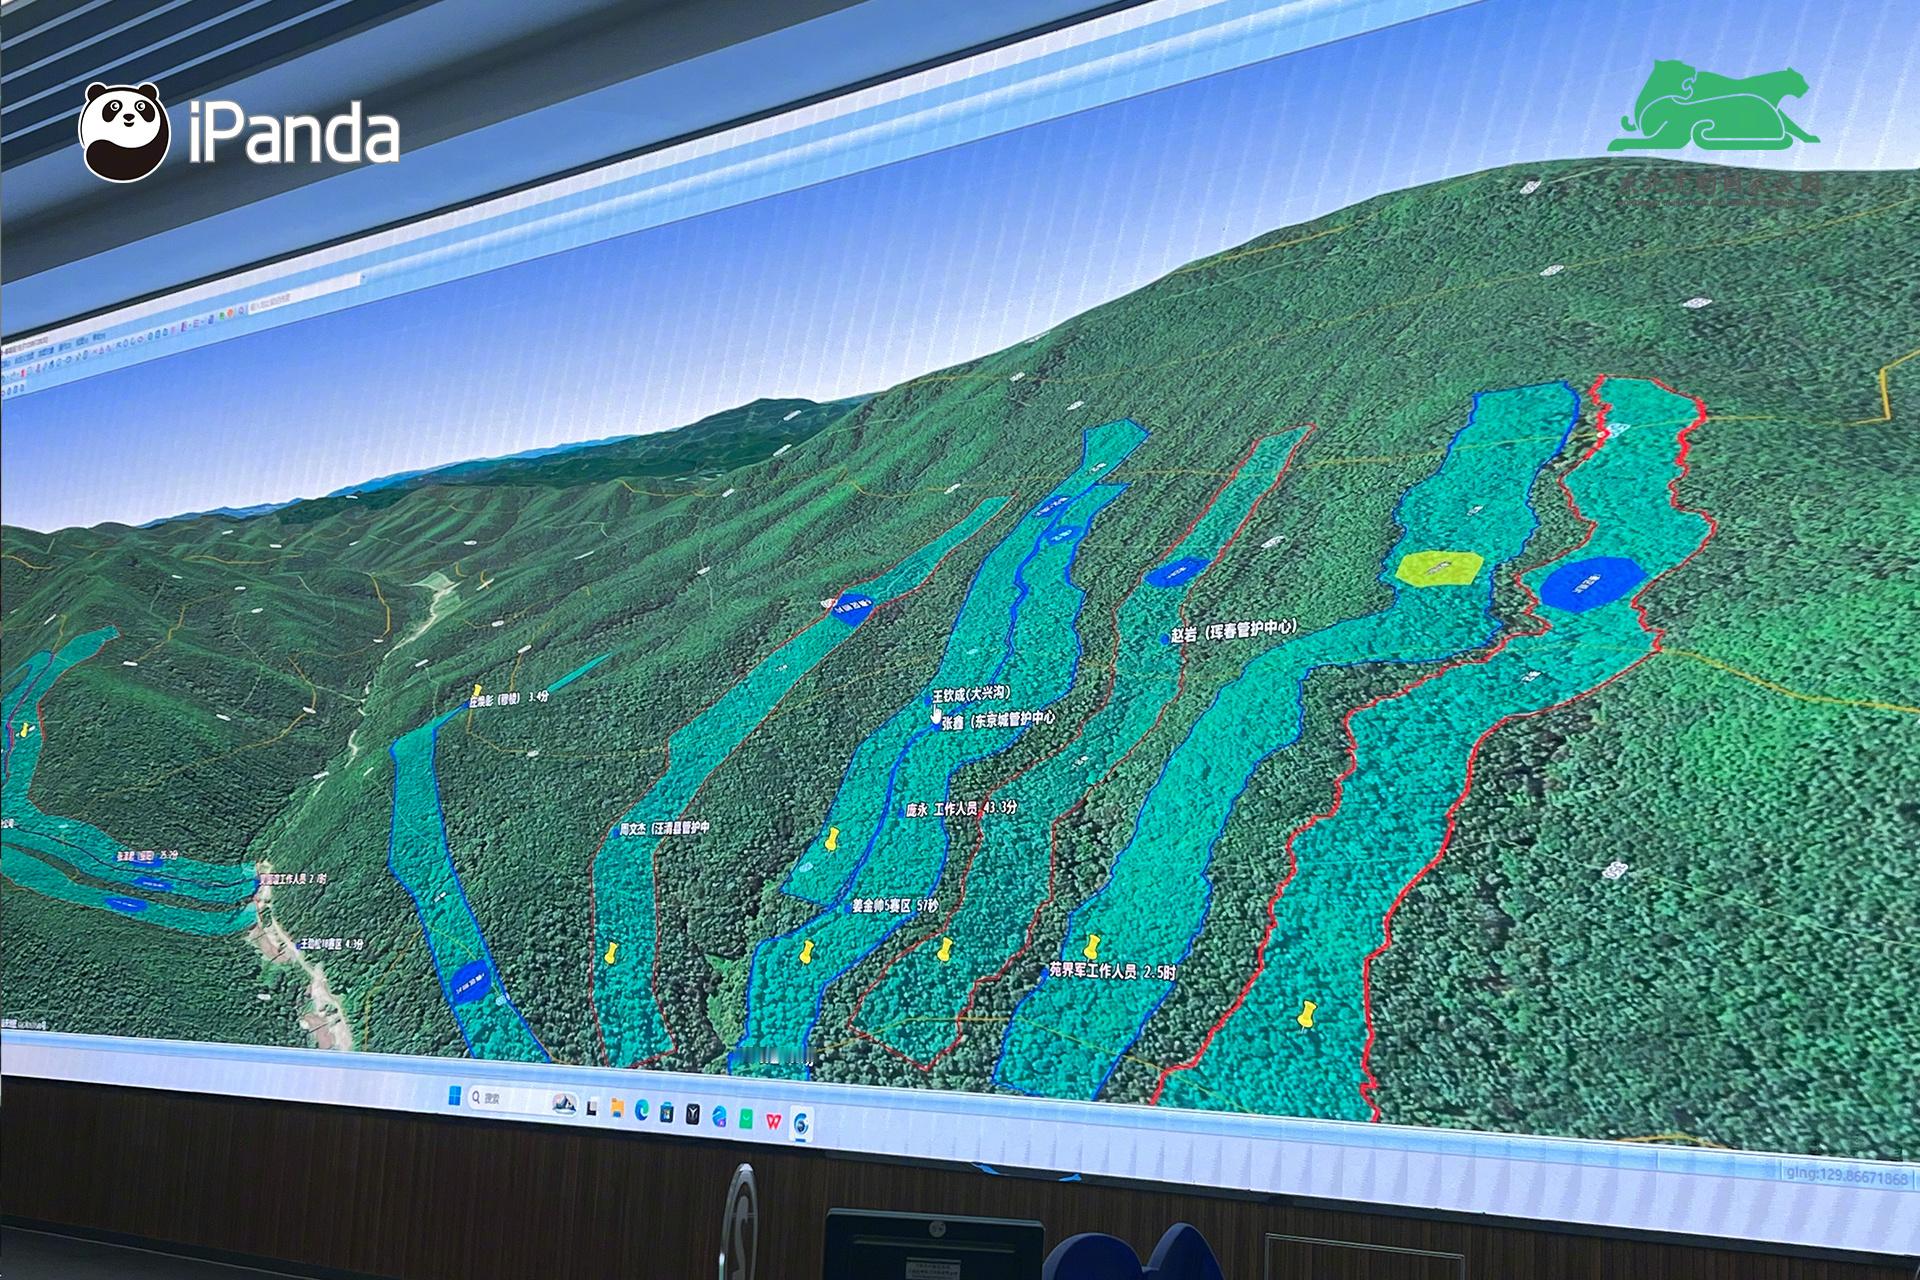1920x1280 pixels.
Task: Click the taskbar search box
Action: [523, 1100]
